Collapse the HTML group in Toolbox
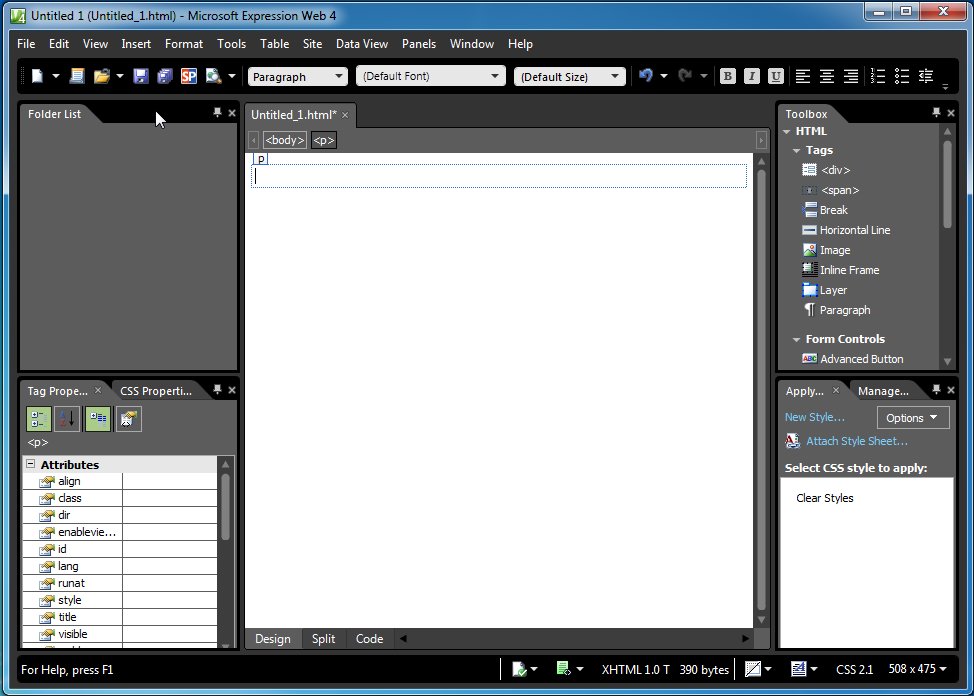 pyautogui.click(x=786, y=132)
